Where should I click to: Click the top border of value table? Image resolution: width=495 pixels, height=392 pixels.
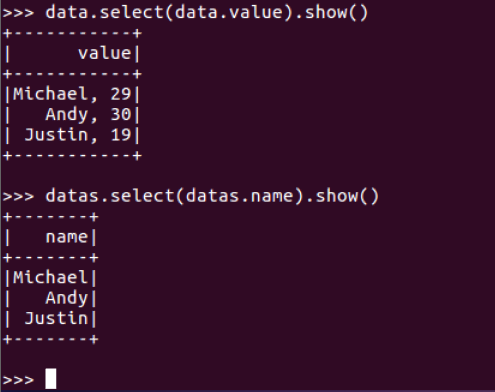point(72,33)
